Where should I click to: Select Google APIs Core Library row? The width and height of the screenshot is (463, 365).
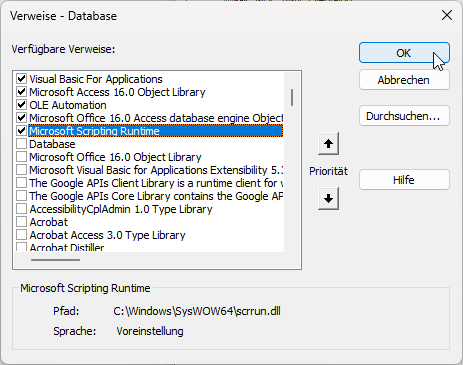(156, 196)
